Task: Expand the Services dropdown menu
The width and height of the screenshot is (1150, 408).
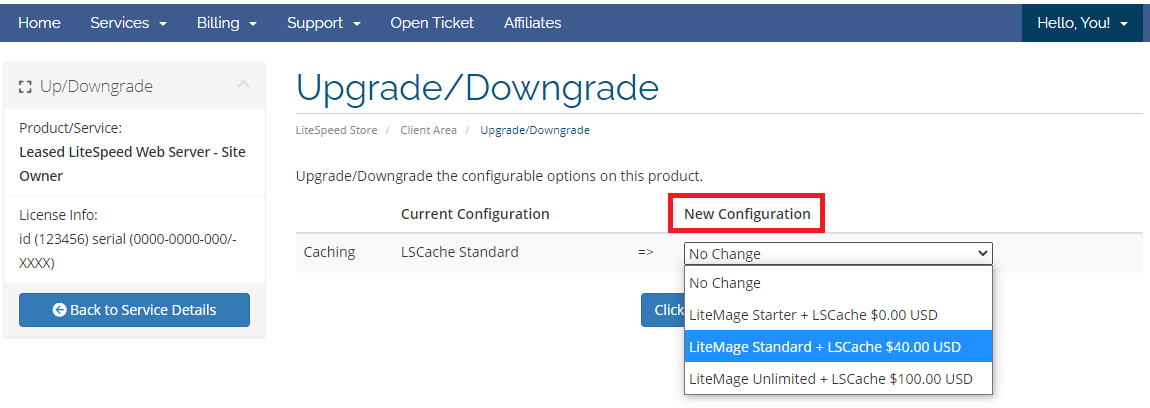Action: pyautogui.click(x=128, y=22)
